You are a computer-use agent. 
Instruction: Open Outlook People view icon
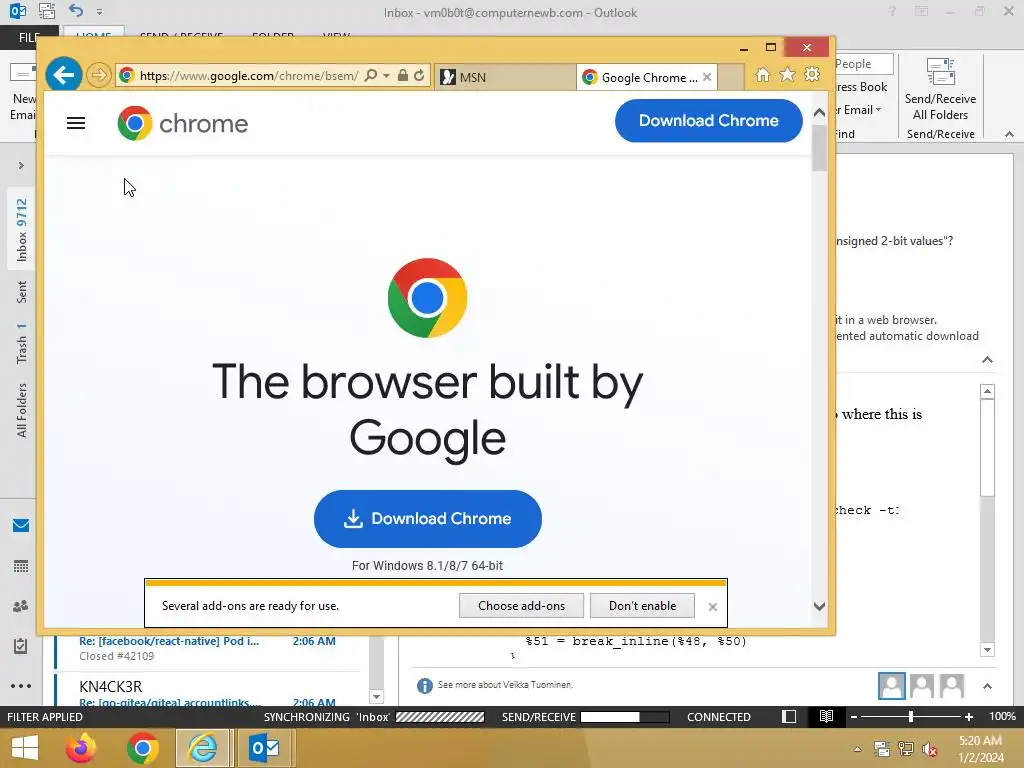click(x=21, y=606)
